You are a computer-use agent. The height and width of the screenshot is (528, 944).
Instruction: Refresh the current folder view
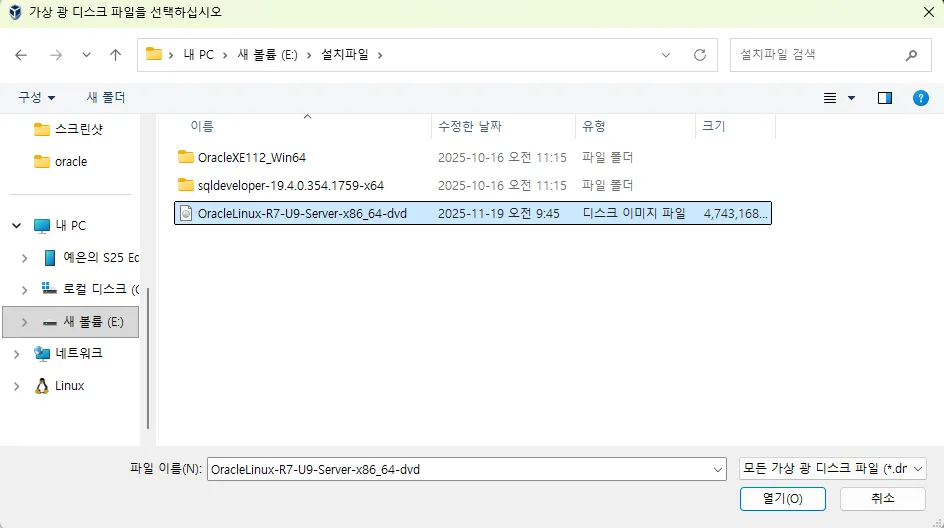[x=700, y=55]
